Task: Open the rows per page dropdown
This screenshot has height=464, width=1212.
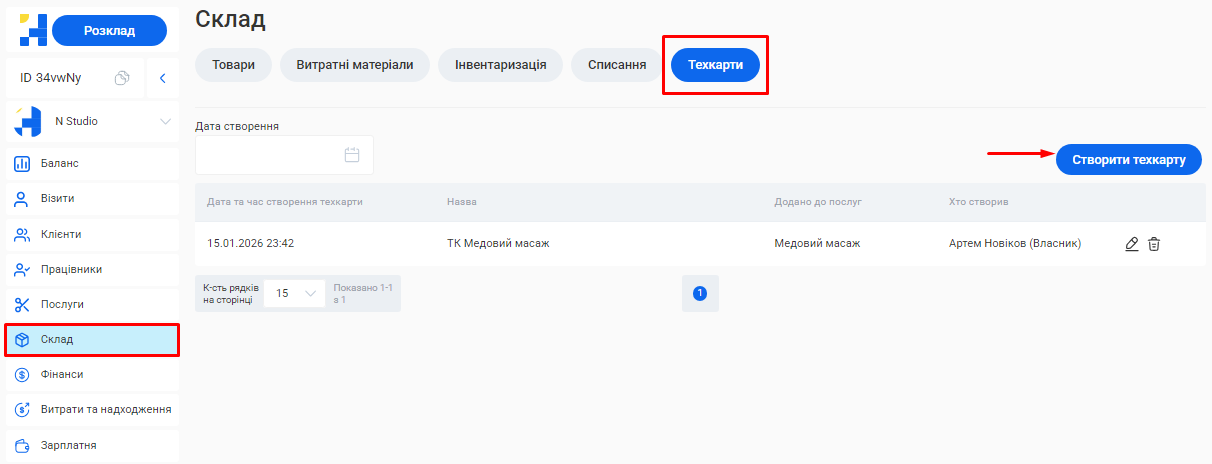Action: pyautogui.click(x=295, y=294)
